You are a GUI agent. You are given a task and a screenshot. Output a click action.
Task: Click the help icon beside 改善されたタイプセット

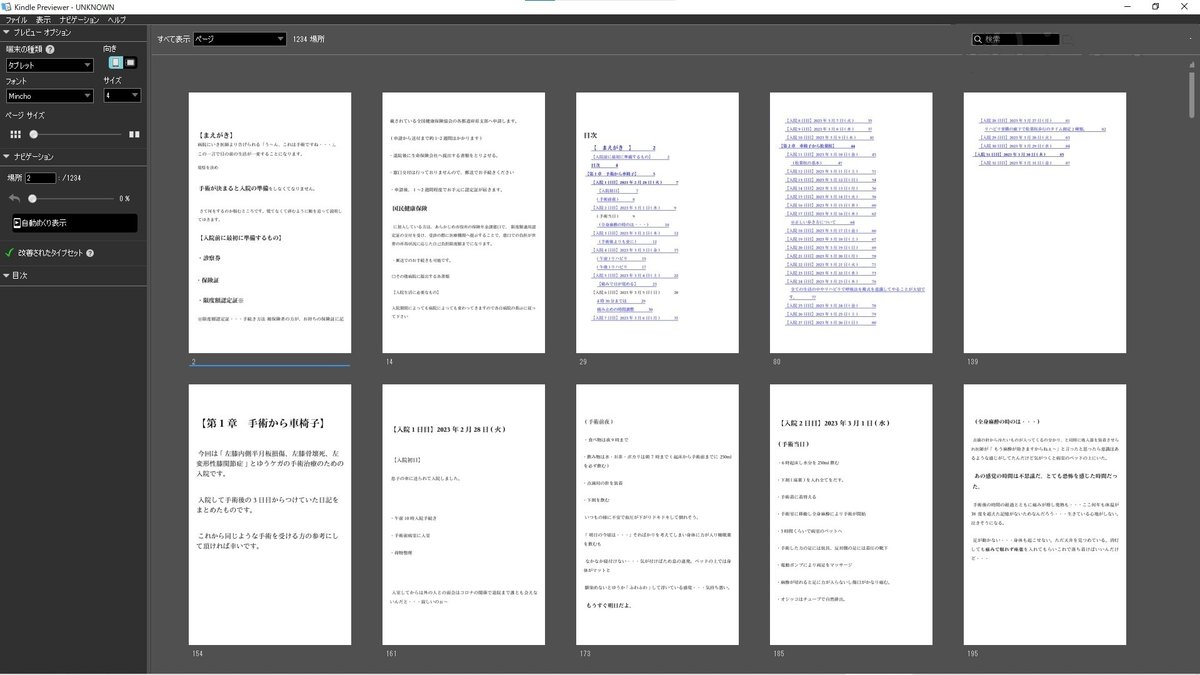(90, 253)
